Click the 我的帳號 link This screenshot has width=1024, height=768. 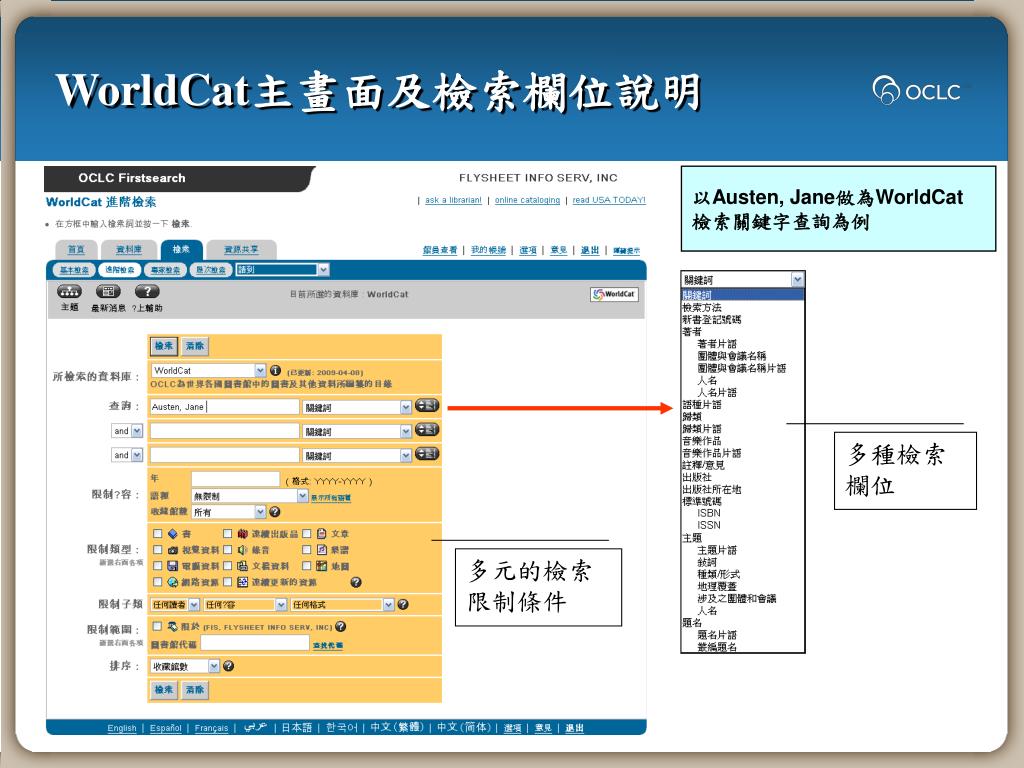[x=488, y=250]
